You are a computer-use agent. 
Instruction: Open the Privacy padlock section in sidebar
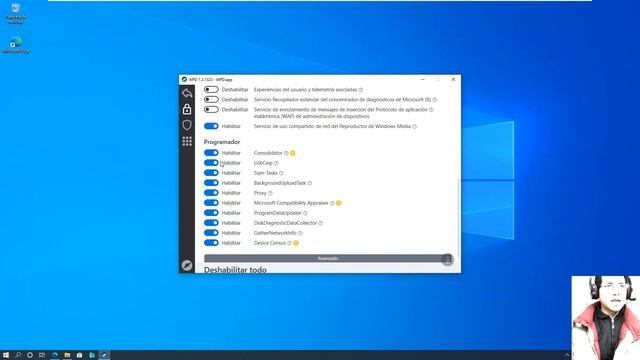(187, 109)
